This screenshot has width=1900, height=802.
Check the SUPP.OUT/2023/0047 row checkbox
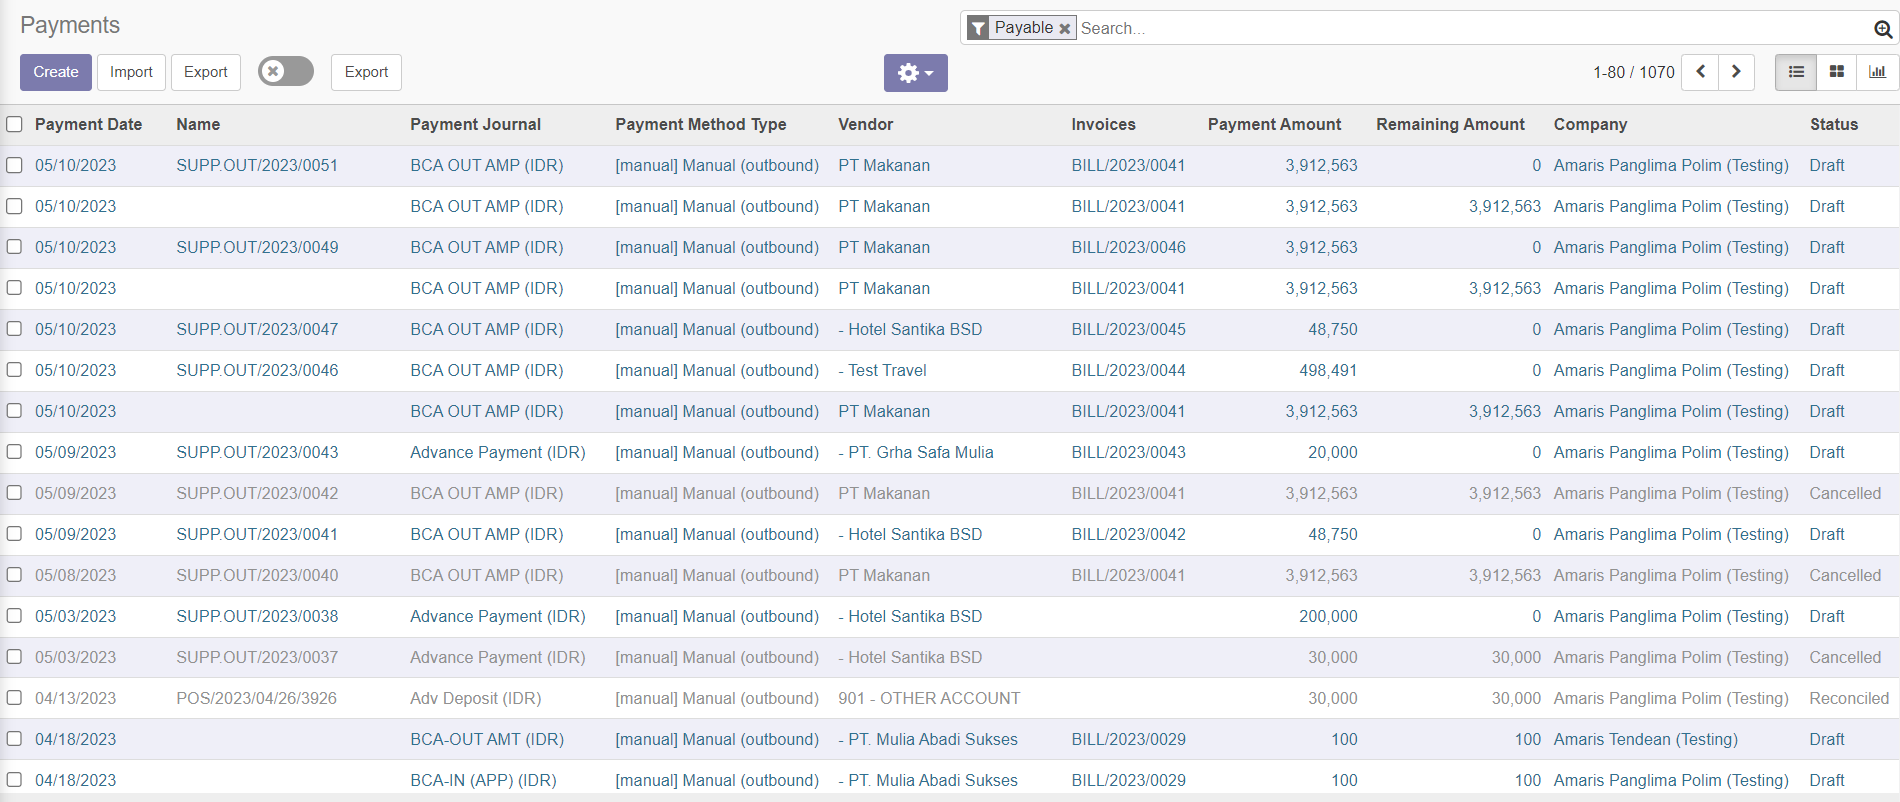tap(14, 329)
